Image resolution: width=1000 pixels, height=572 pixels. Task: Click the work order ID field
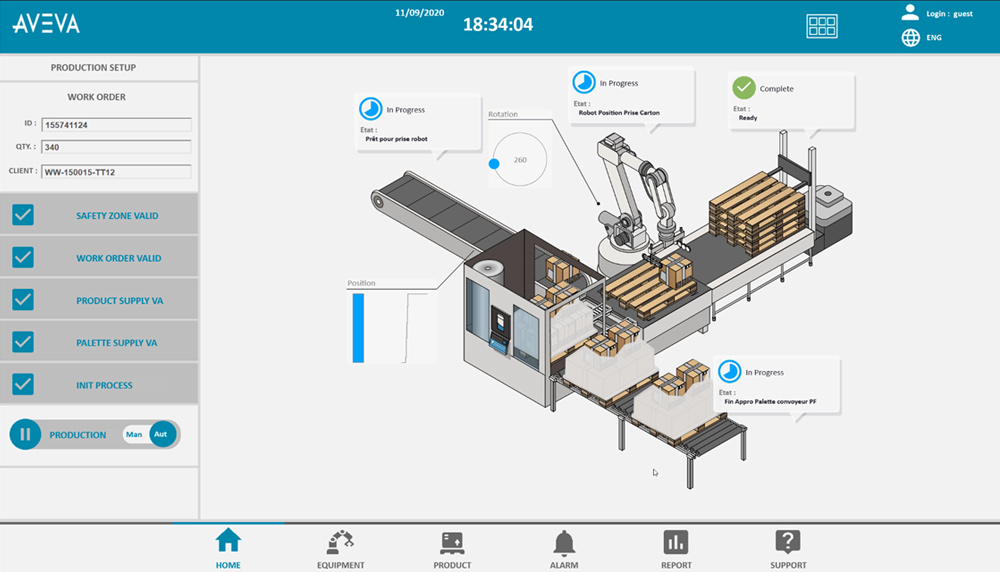[116, 125]
